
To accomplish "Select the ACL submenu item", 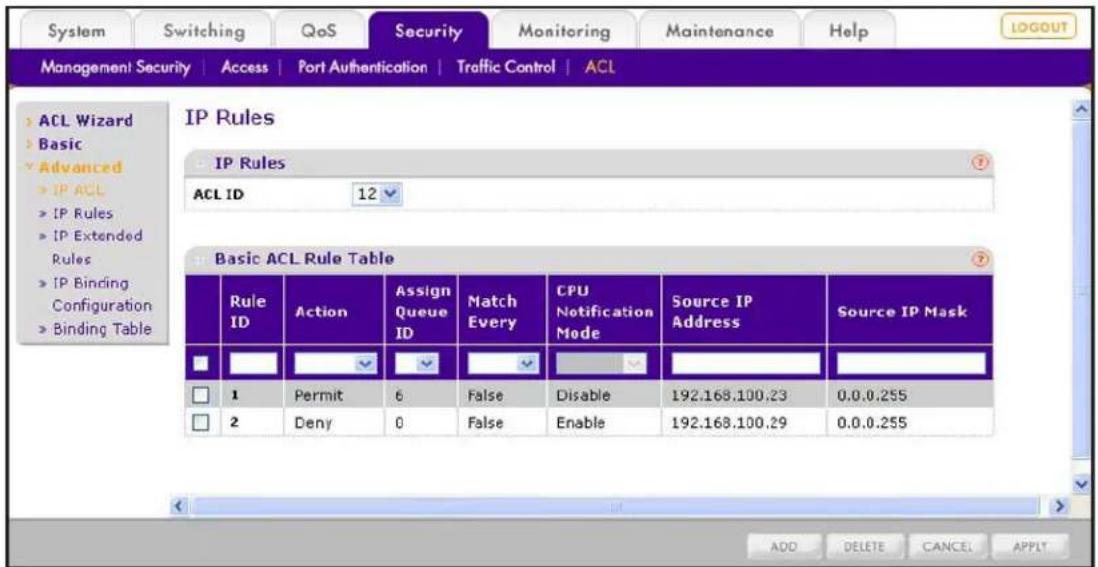I will coord(599,68).
